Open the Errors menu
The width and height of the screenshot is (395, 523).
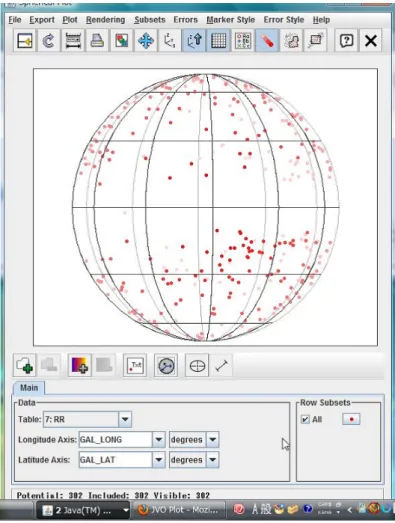[x=185, y=20]
